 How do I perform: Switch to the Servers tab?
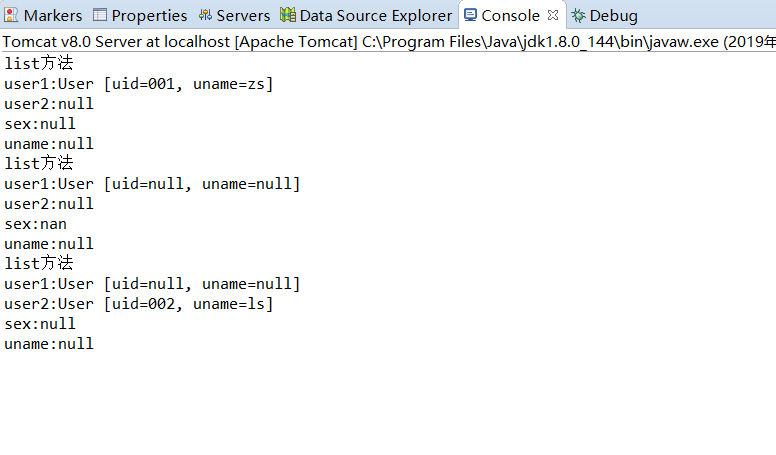[x=235, y=15]
